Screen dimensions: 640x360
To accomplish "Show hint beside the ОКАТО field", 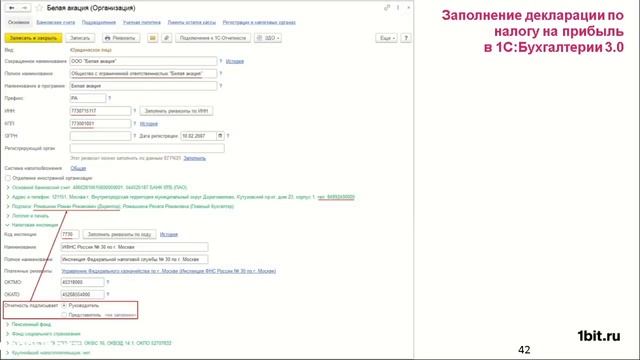I will (108, 294).
